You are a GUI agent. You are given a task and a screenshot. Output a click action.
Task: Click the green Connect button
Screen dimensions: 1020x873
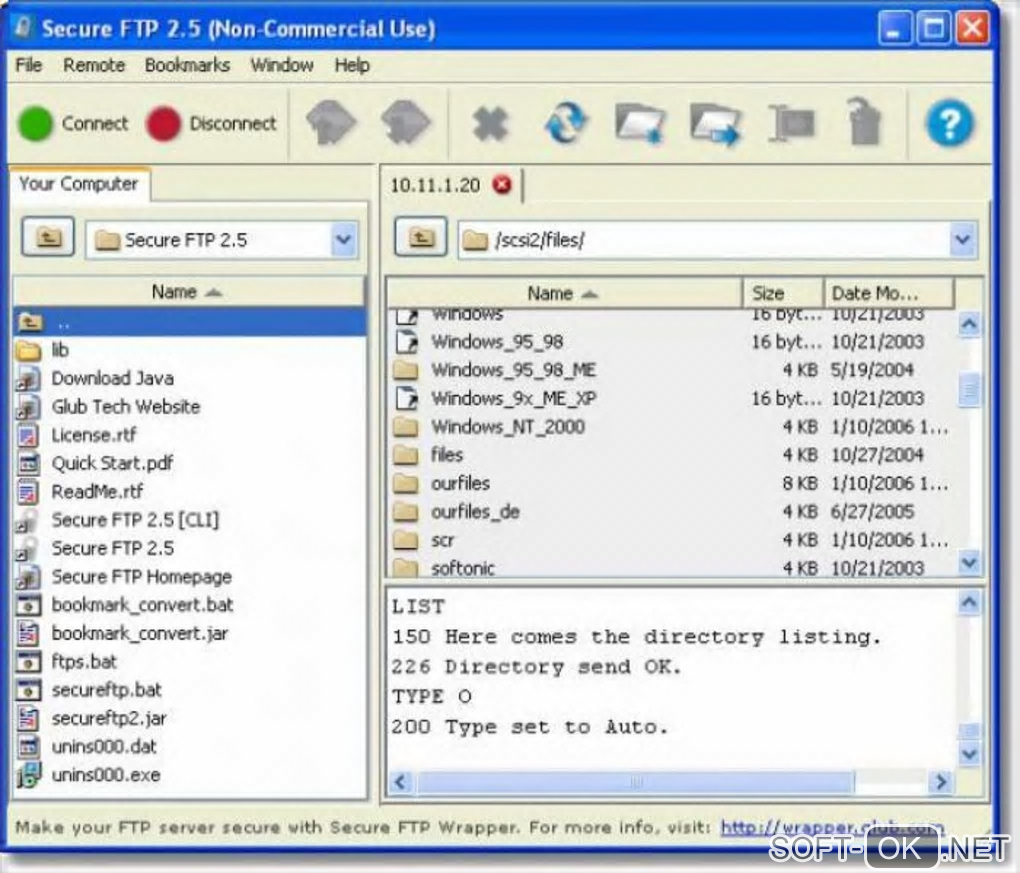point(74,124)
